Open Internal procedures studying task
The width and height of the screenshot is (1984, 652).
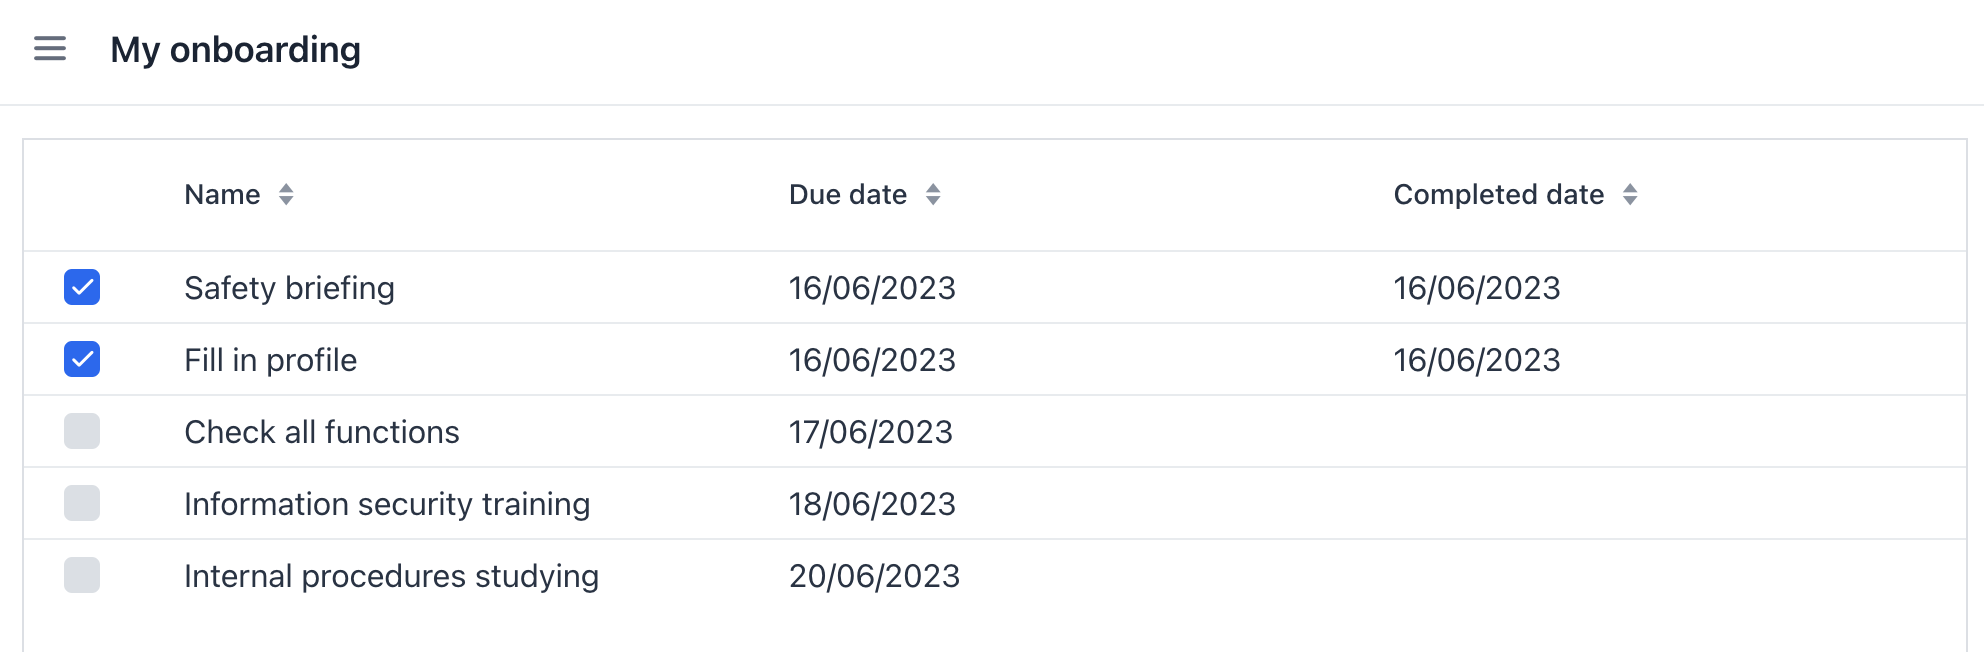click(391, 576)
